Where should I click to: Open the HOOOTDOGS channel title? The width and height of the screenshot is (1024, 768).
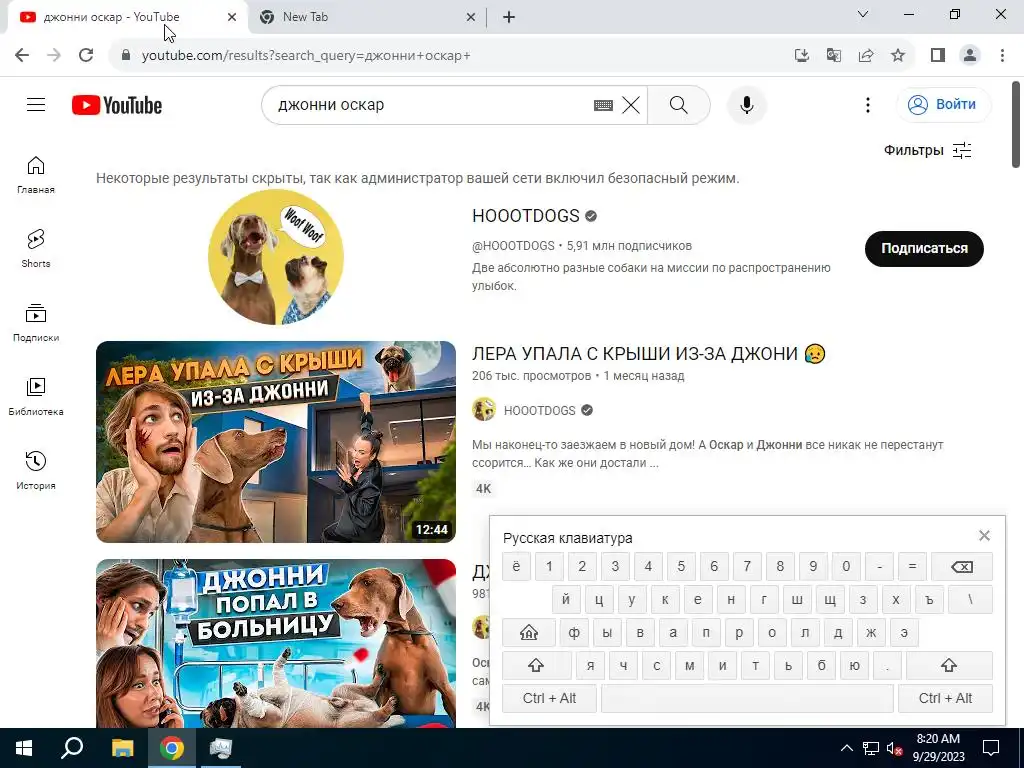click(x=526, y=216)
